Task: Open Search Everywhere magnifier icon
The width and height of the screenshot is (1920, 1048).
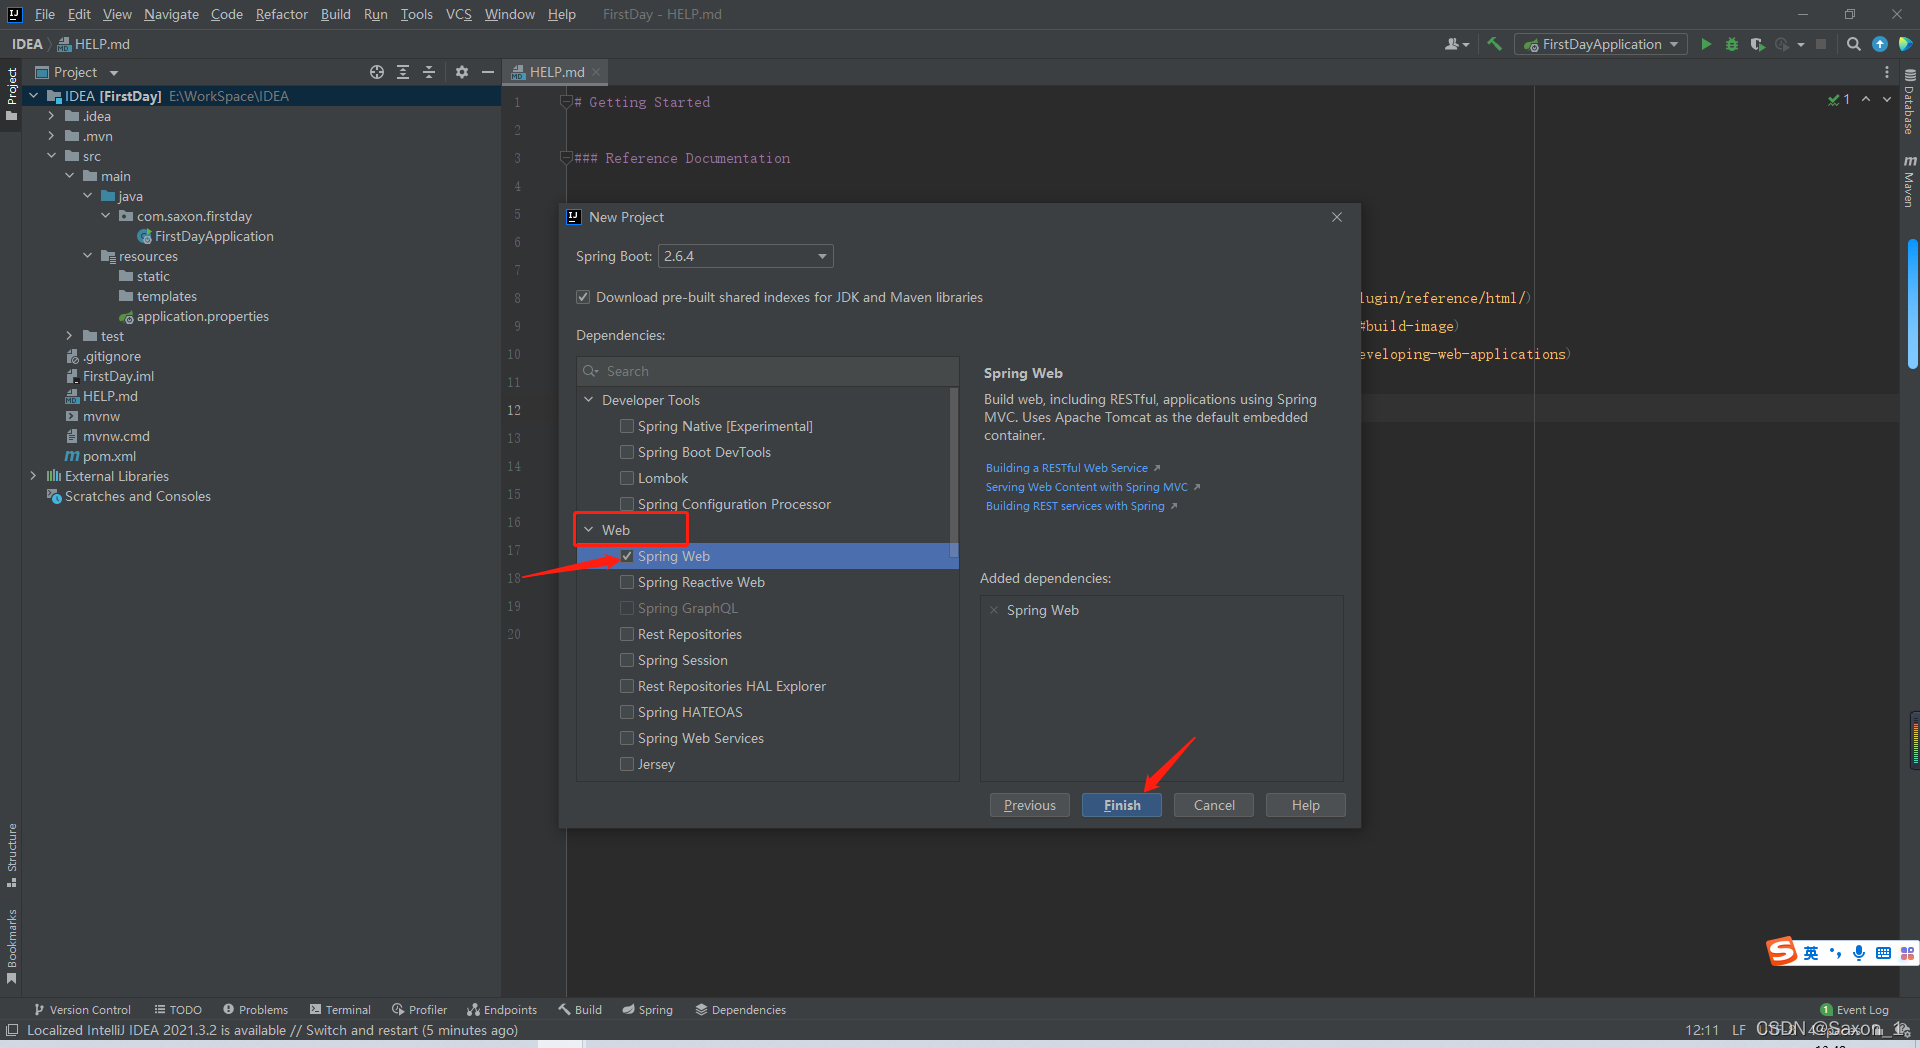Action: click(x=1854, y=44)
